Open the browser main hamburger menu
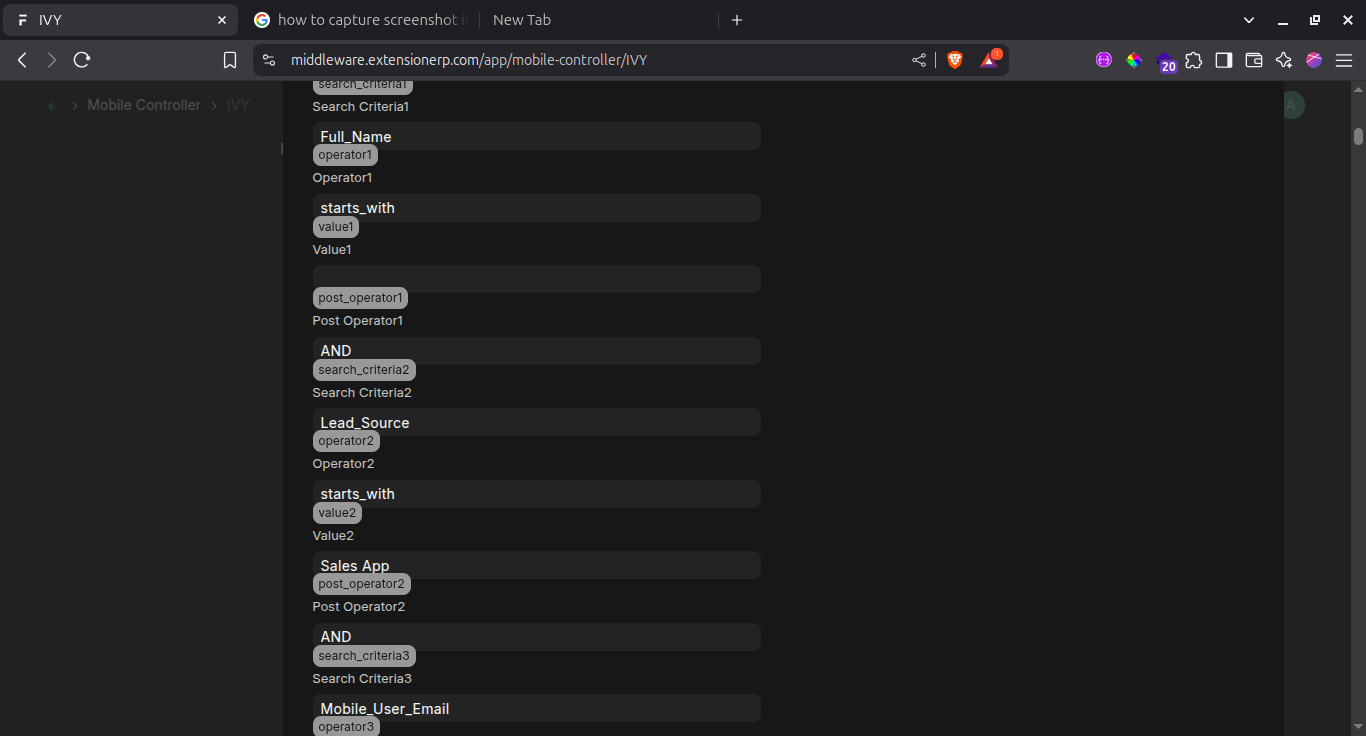 pyautogui.click(x=1343, y=60)
